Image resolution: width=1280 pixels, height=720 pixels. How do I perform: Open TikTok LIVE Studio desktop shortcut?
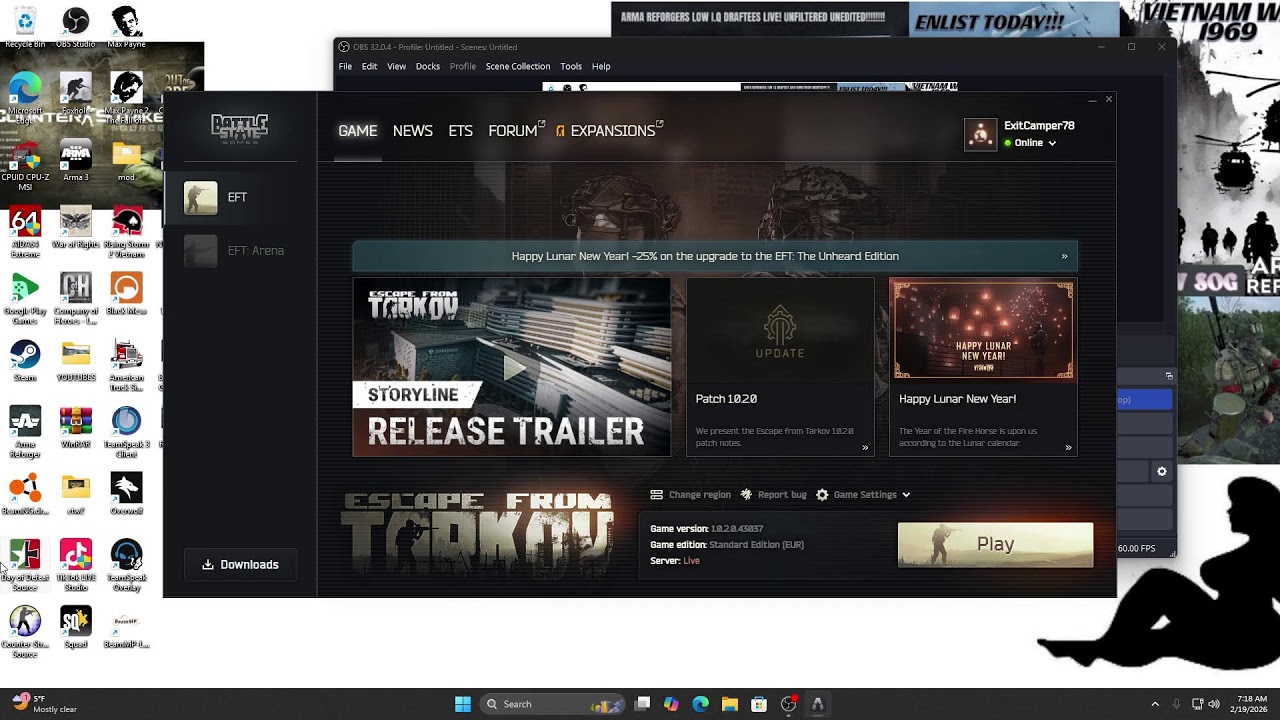pyautogui.click(x=76, y=565)
